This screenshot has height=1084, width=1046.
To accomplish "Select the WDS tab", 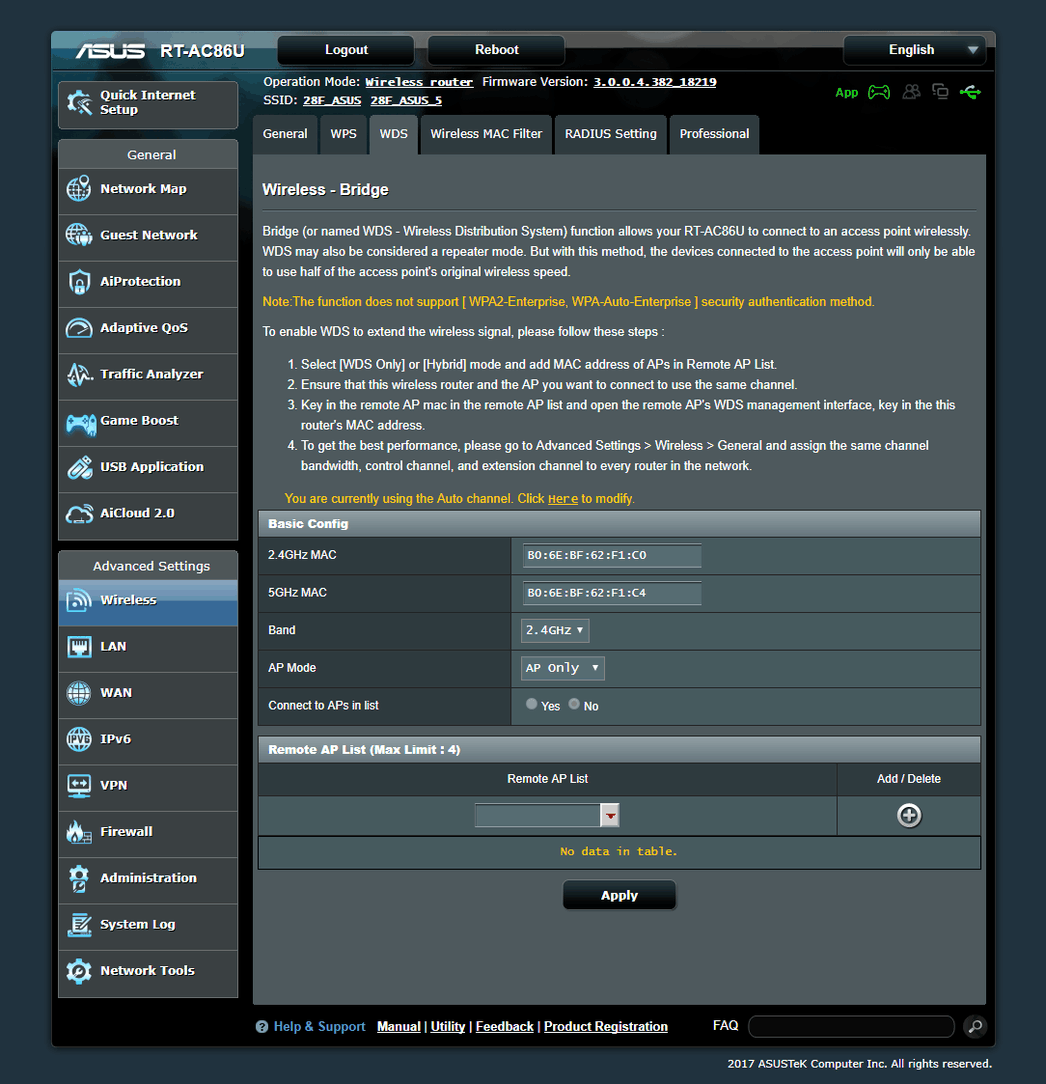I will coord(393,134).
